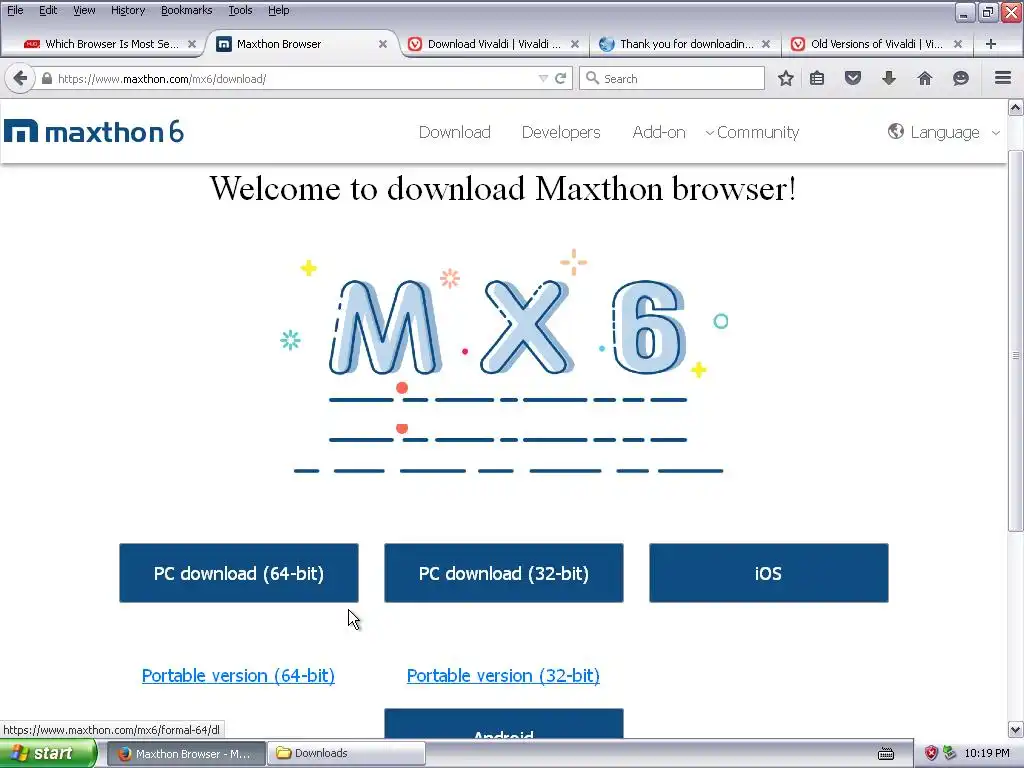The width and height of the screenshot is (1024, 768).
Task: Go to home page via house icon
Action: tap(925, 78)
